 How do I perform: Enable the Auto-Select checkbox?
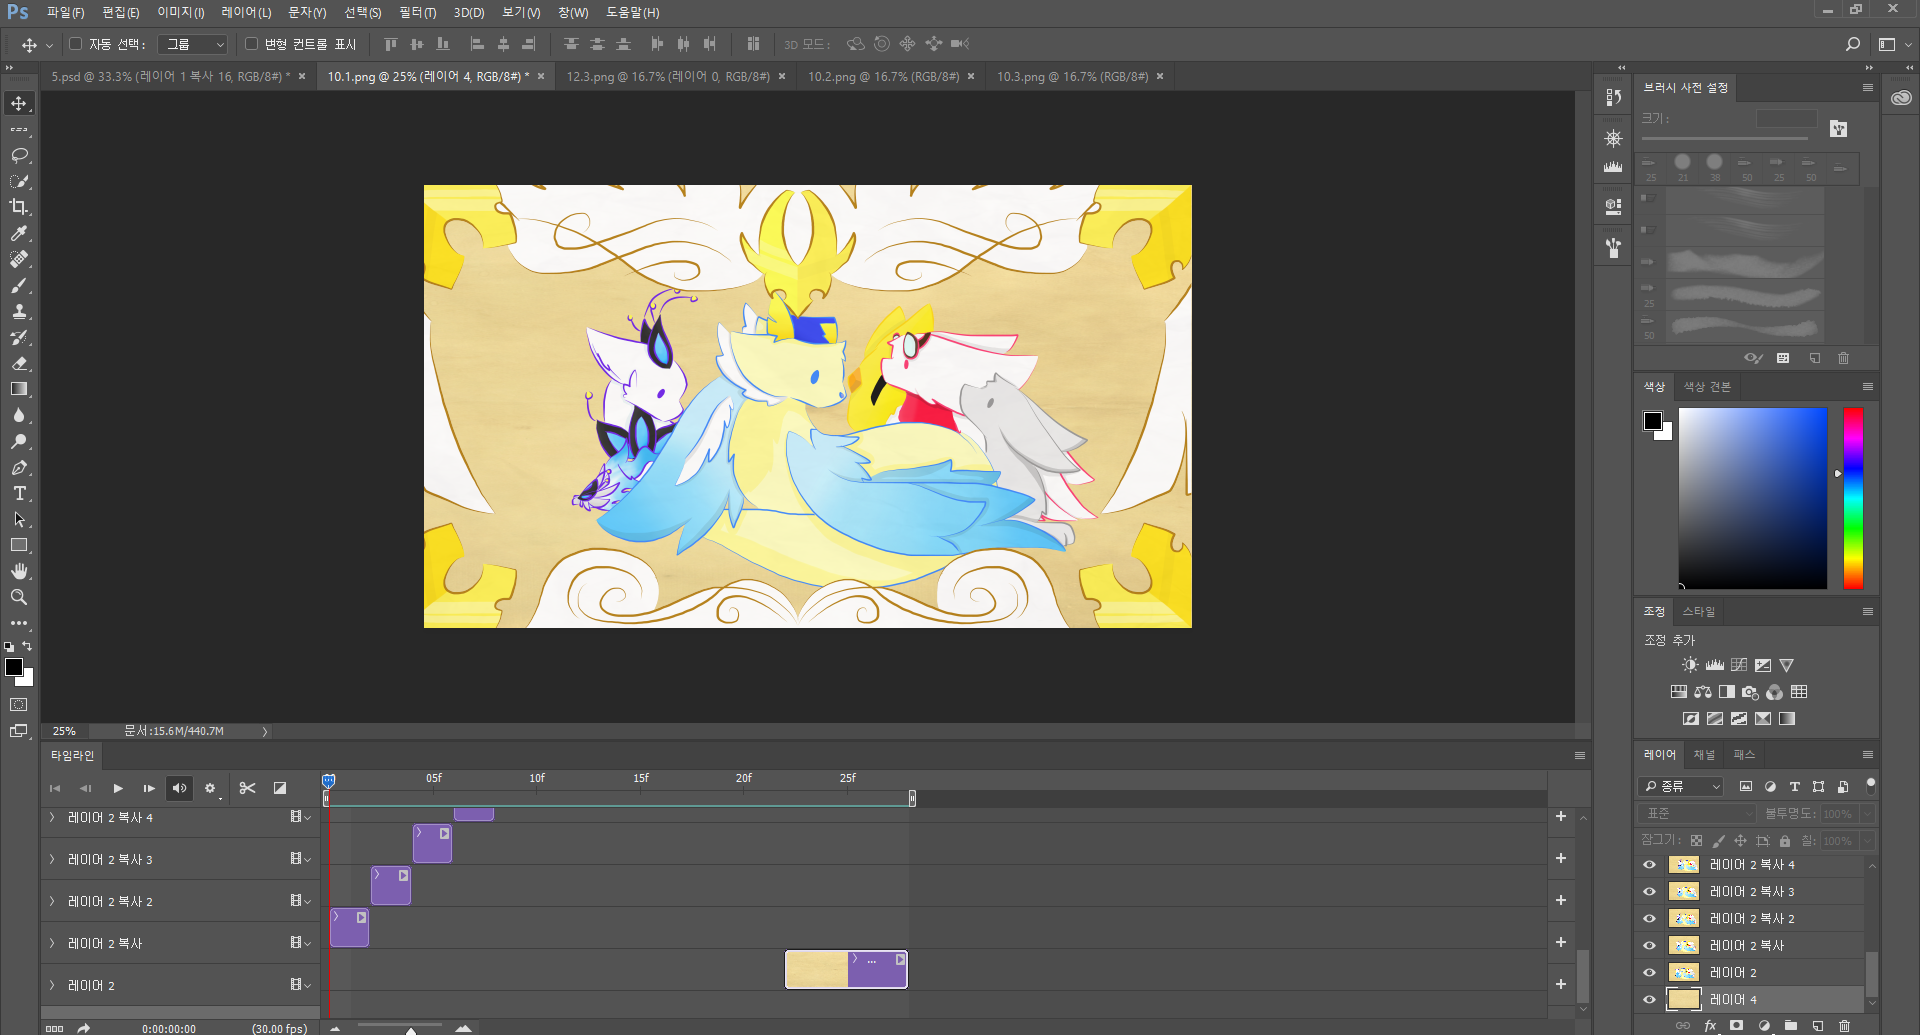75,44
